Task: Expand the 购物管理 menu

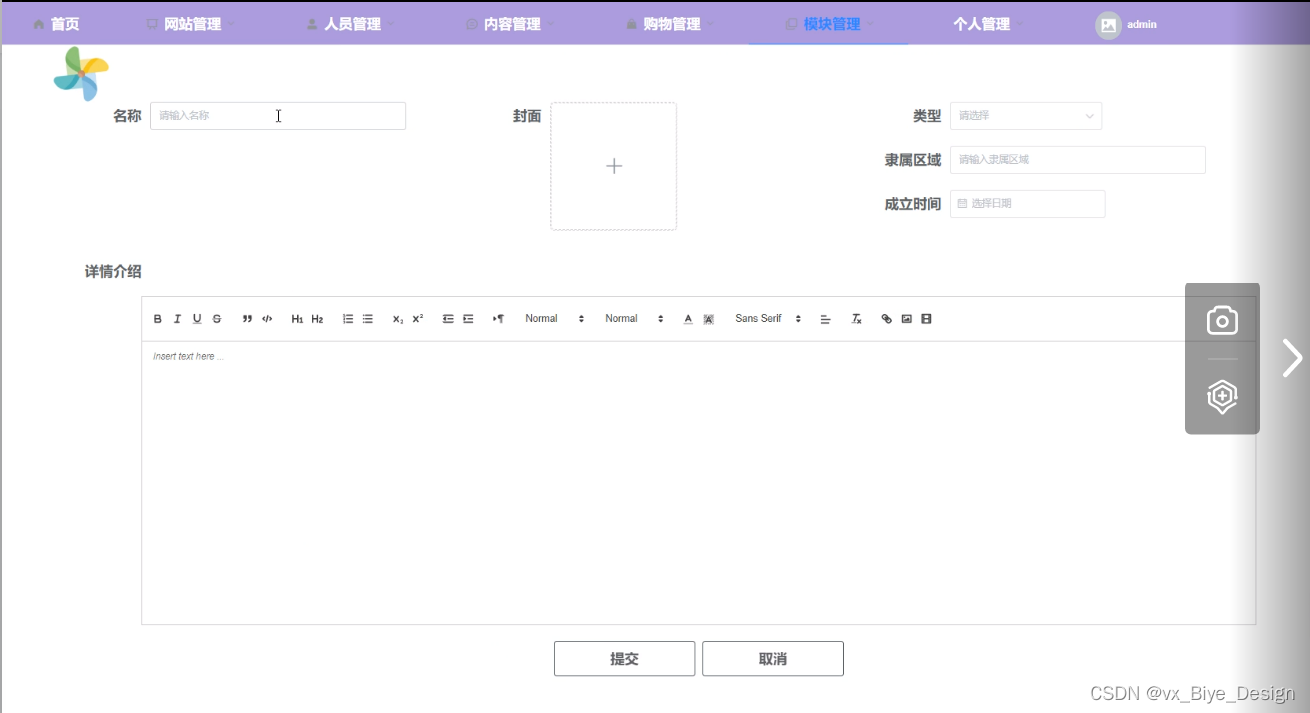Action: (x=670, y=24)
